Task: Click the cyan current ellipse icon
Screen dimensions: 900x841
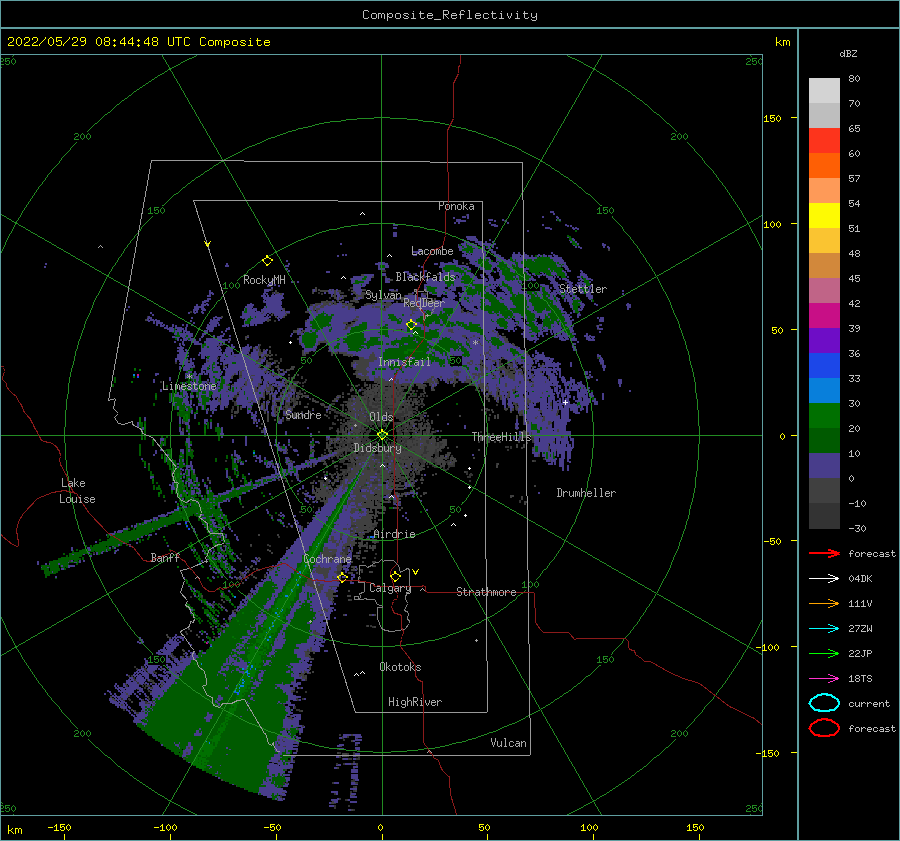Action: 824,703
